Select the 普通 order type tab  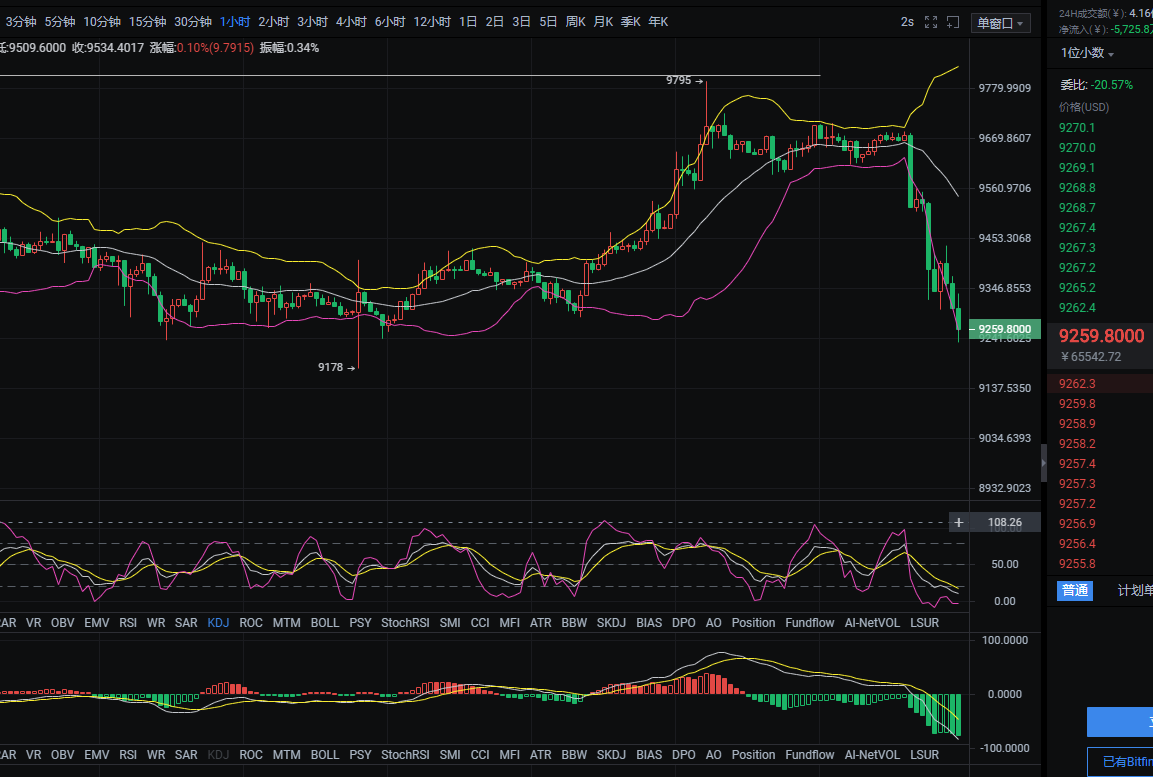1075,590
